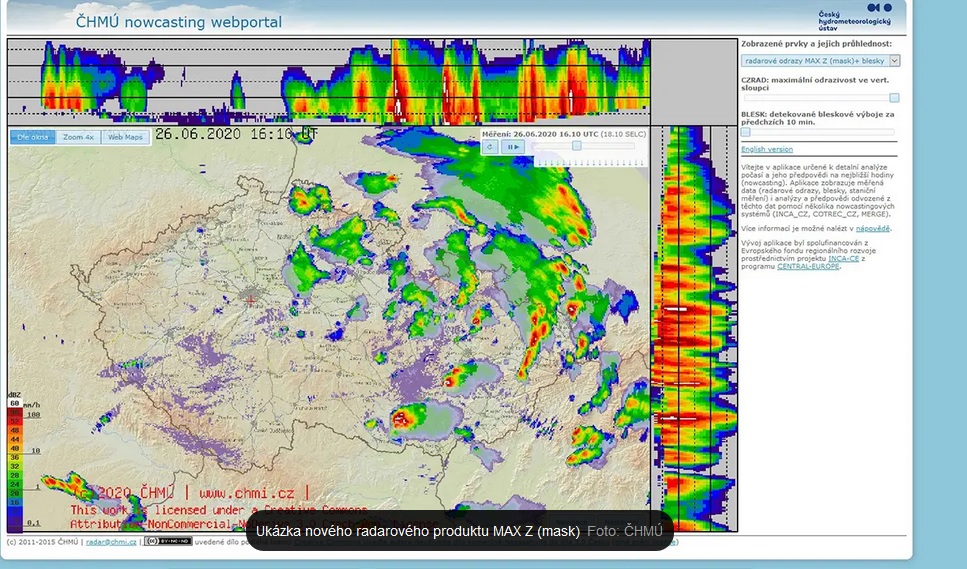967x569 pixels.
Task: Click the CZRAD transparency slider handle
Action: click(x=894, y=98)
